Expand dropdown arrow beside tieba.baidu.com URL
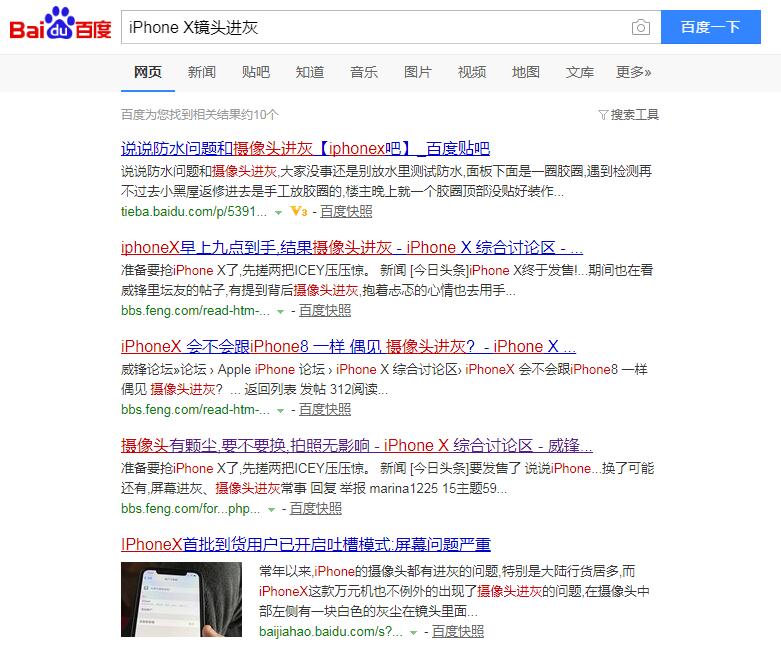This screenshot has height=650, width=781. [x=278, y=213]
